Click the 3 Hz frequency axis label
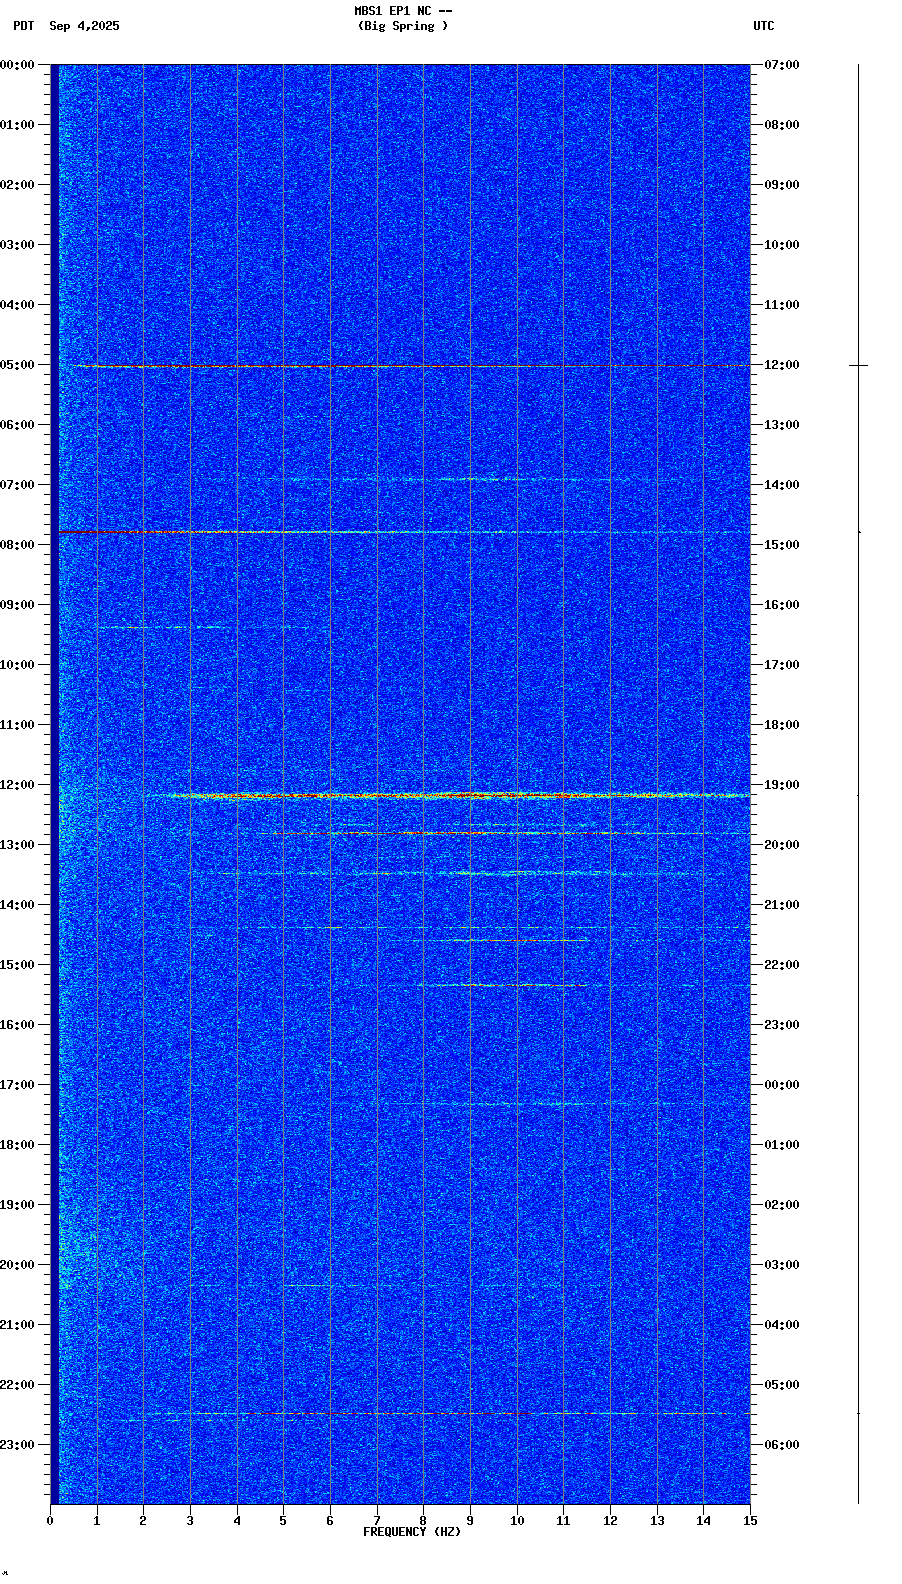902x1584 pixels. (190, 1521)
